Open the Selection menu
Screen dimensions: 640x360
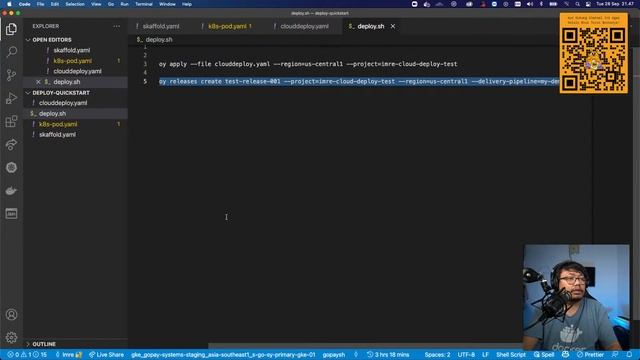(75, 4)
